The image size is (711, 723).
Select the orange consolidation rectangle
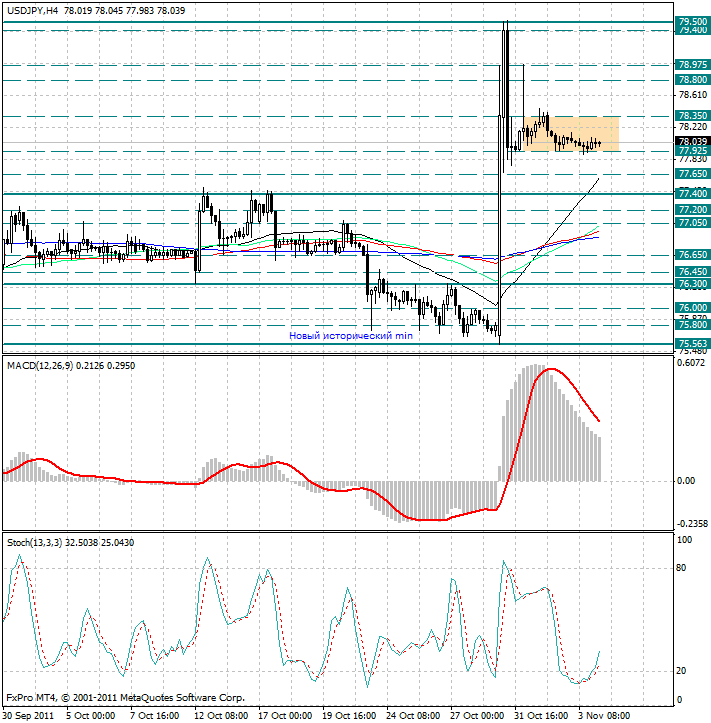(x=571, y=134)
